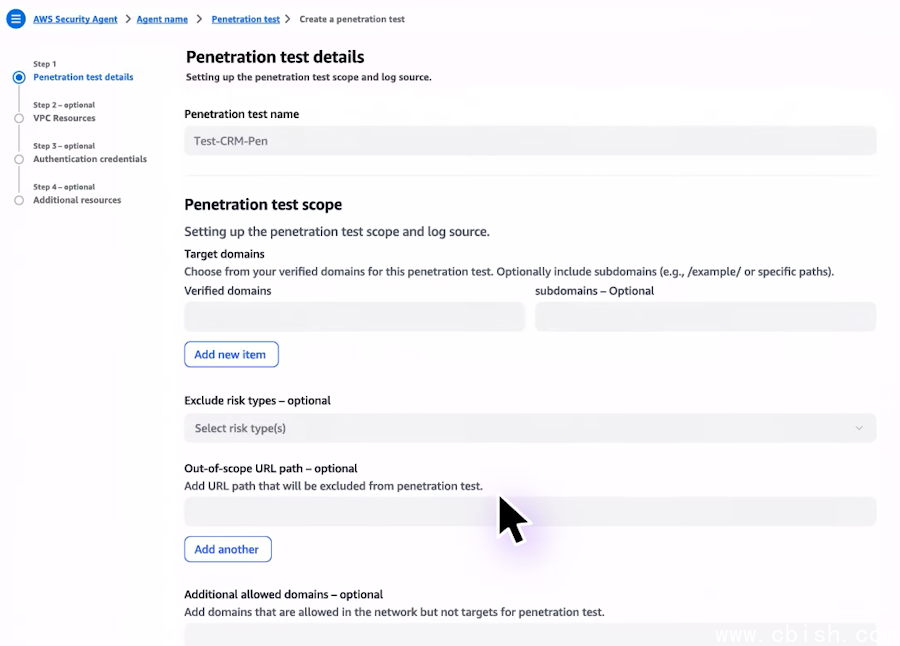Screen dimensions: 900x646
Task: Navigate to Penetration test breadcrumb
Action: pyautogui.click(x=245, y=19)
